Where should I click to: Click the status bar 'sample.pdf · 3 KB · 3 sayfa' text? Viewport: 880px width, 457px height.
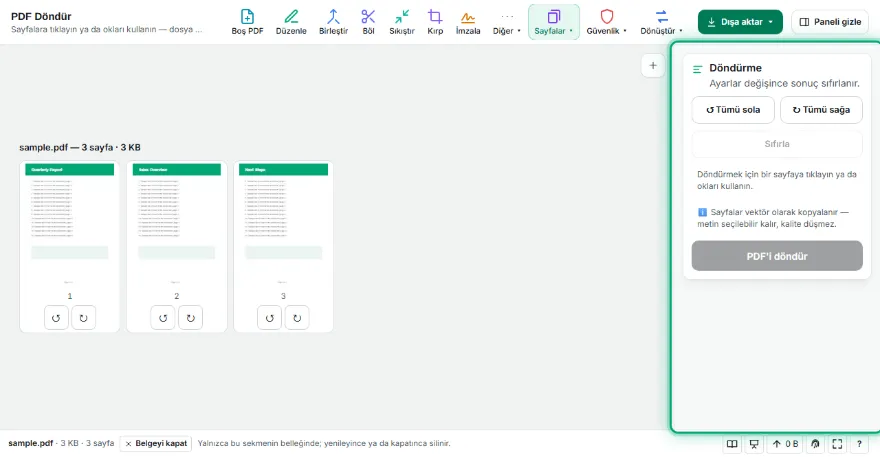click(x=61, y=444)
